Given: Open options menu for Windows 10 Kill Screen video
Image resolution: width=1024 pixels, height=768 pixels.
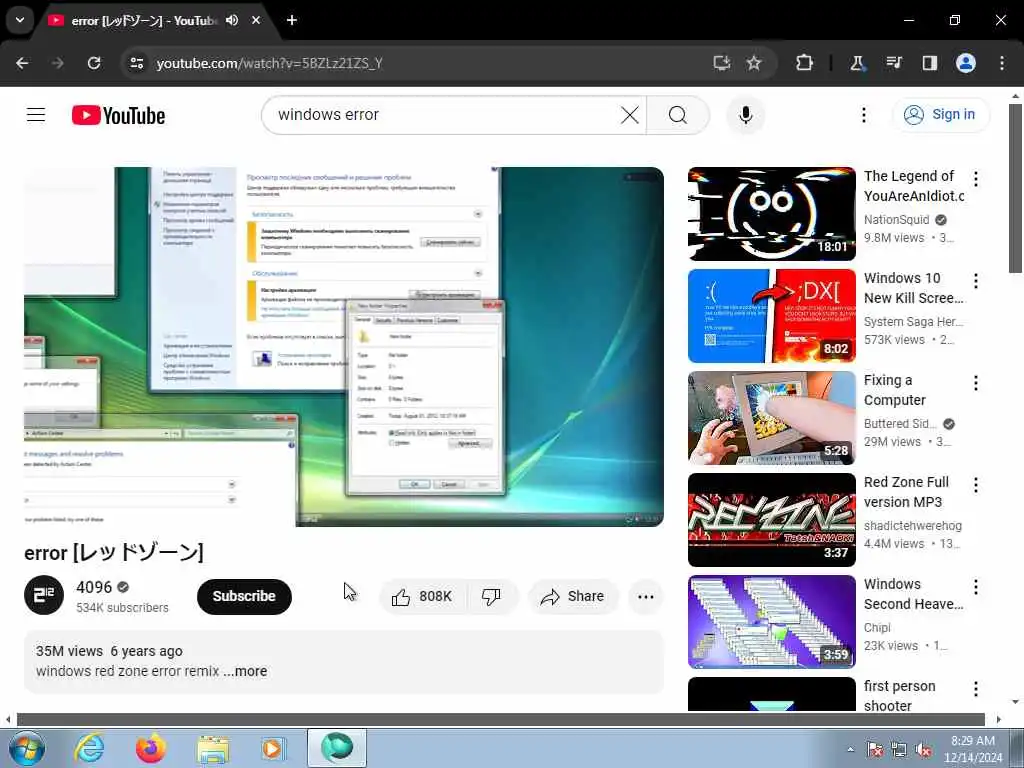Looking at the screenshot, I should click(976, 281).
